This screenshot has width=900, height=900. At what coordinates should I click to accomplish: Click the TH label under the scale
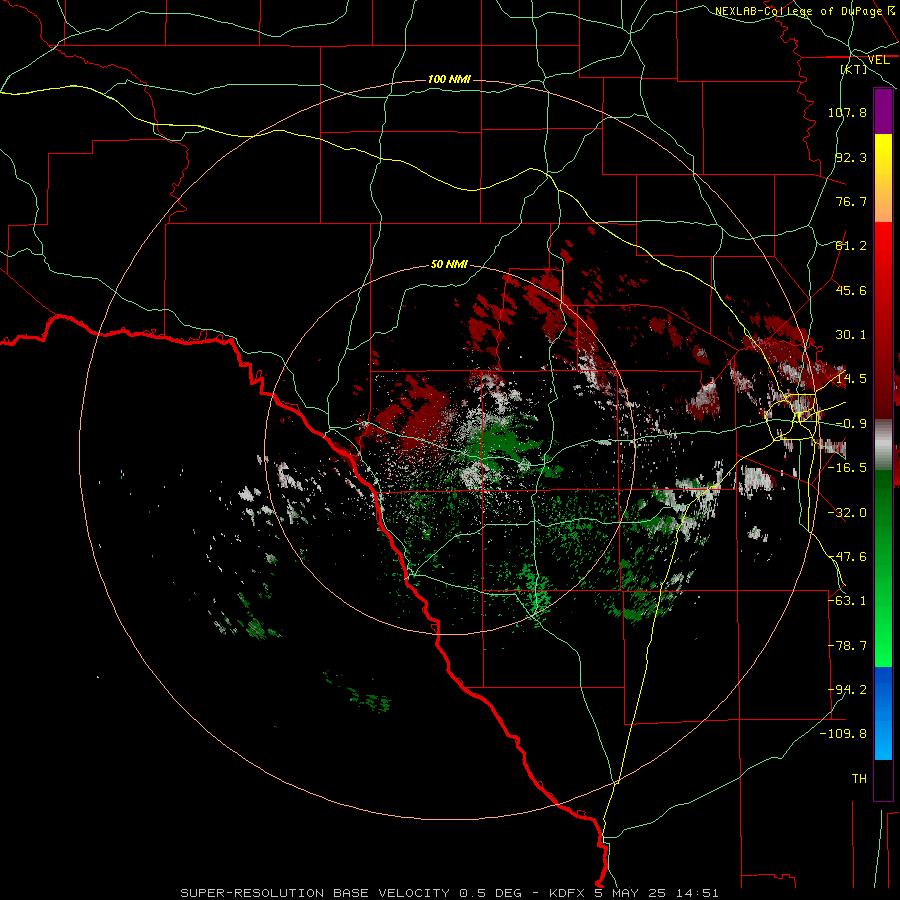(859, 779)
